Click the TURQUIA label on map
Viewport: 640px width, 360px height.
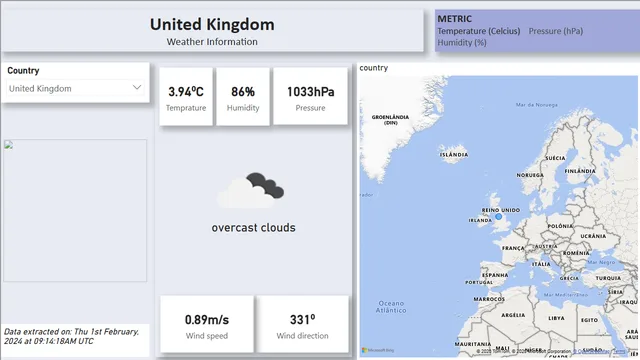[x=608, y=278]
